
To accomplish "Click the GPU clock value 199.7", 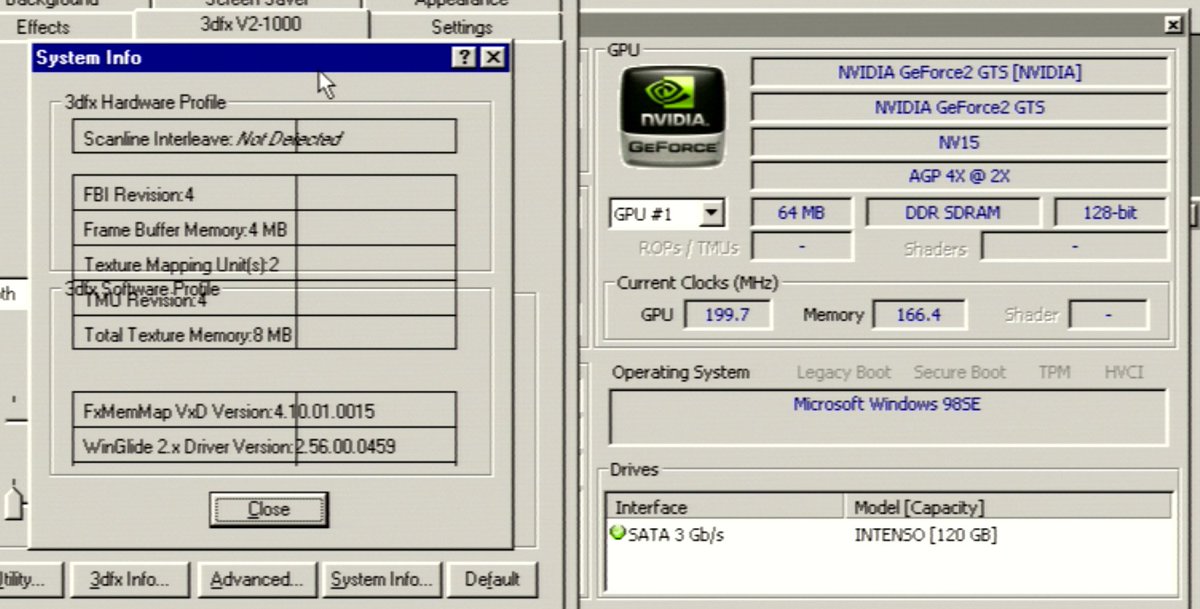I will click(727, 315).
